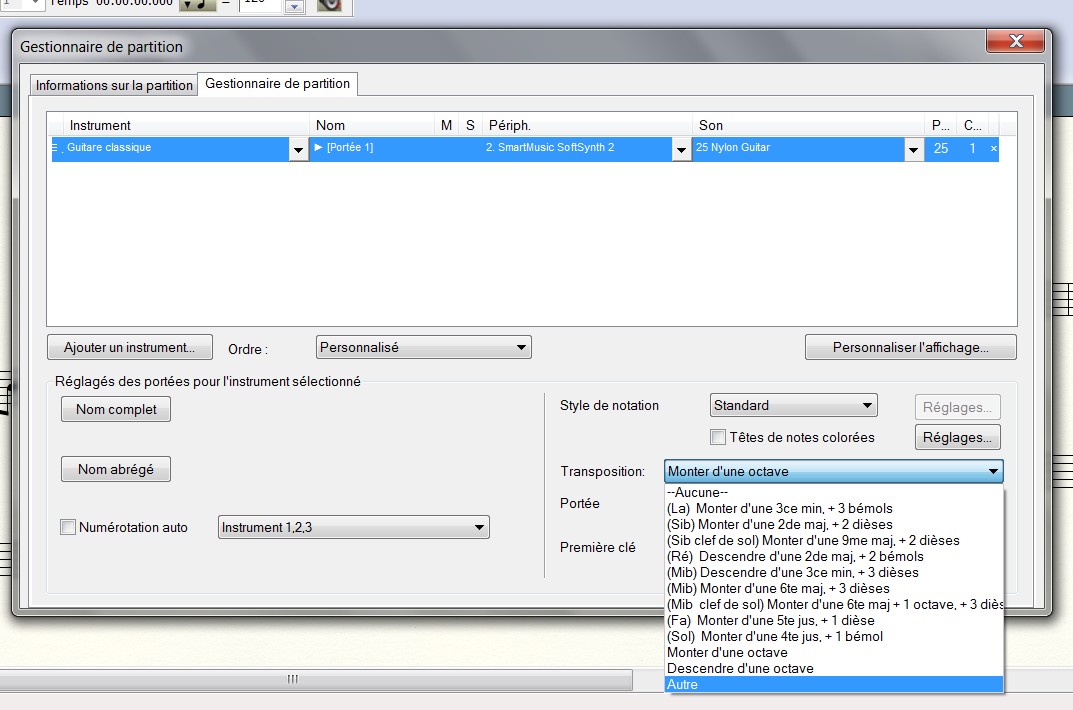Click the Ajouter un instrument button
1073x710 pixels.
[130, 347]
